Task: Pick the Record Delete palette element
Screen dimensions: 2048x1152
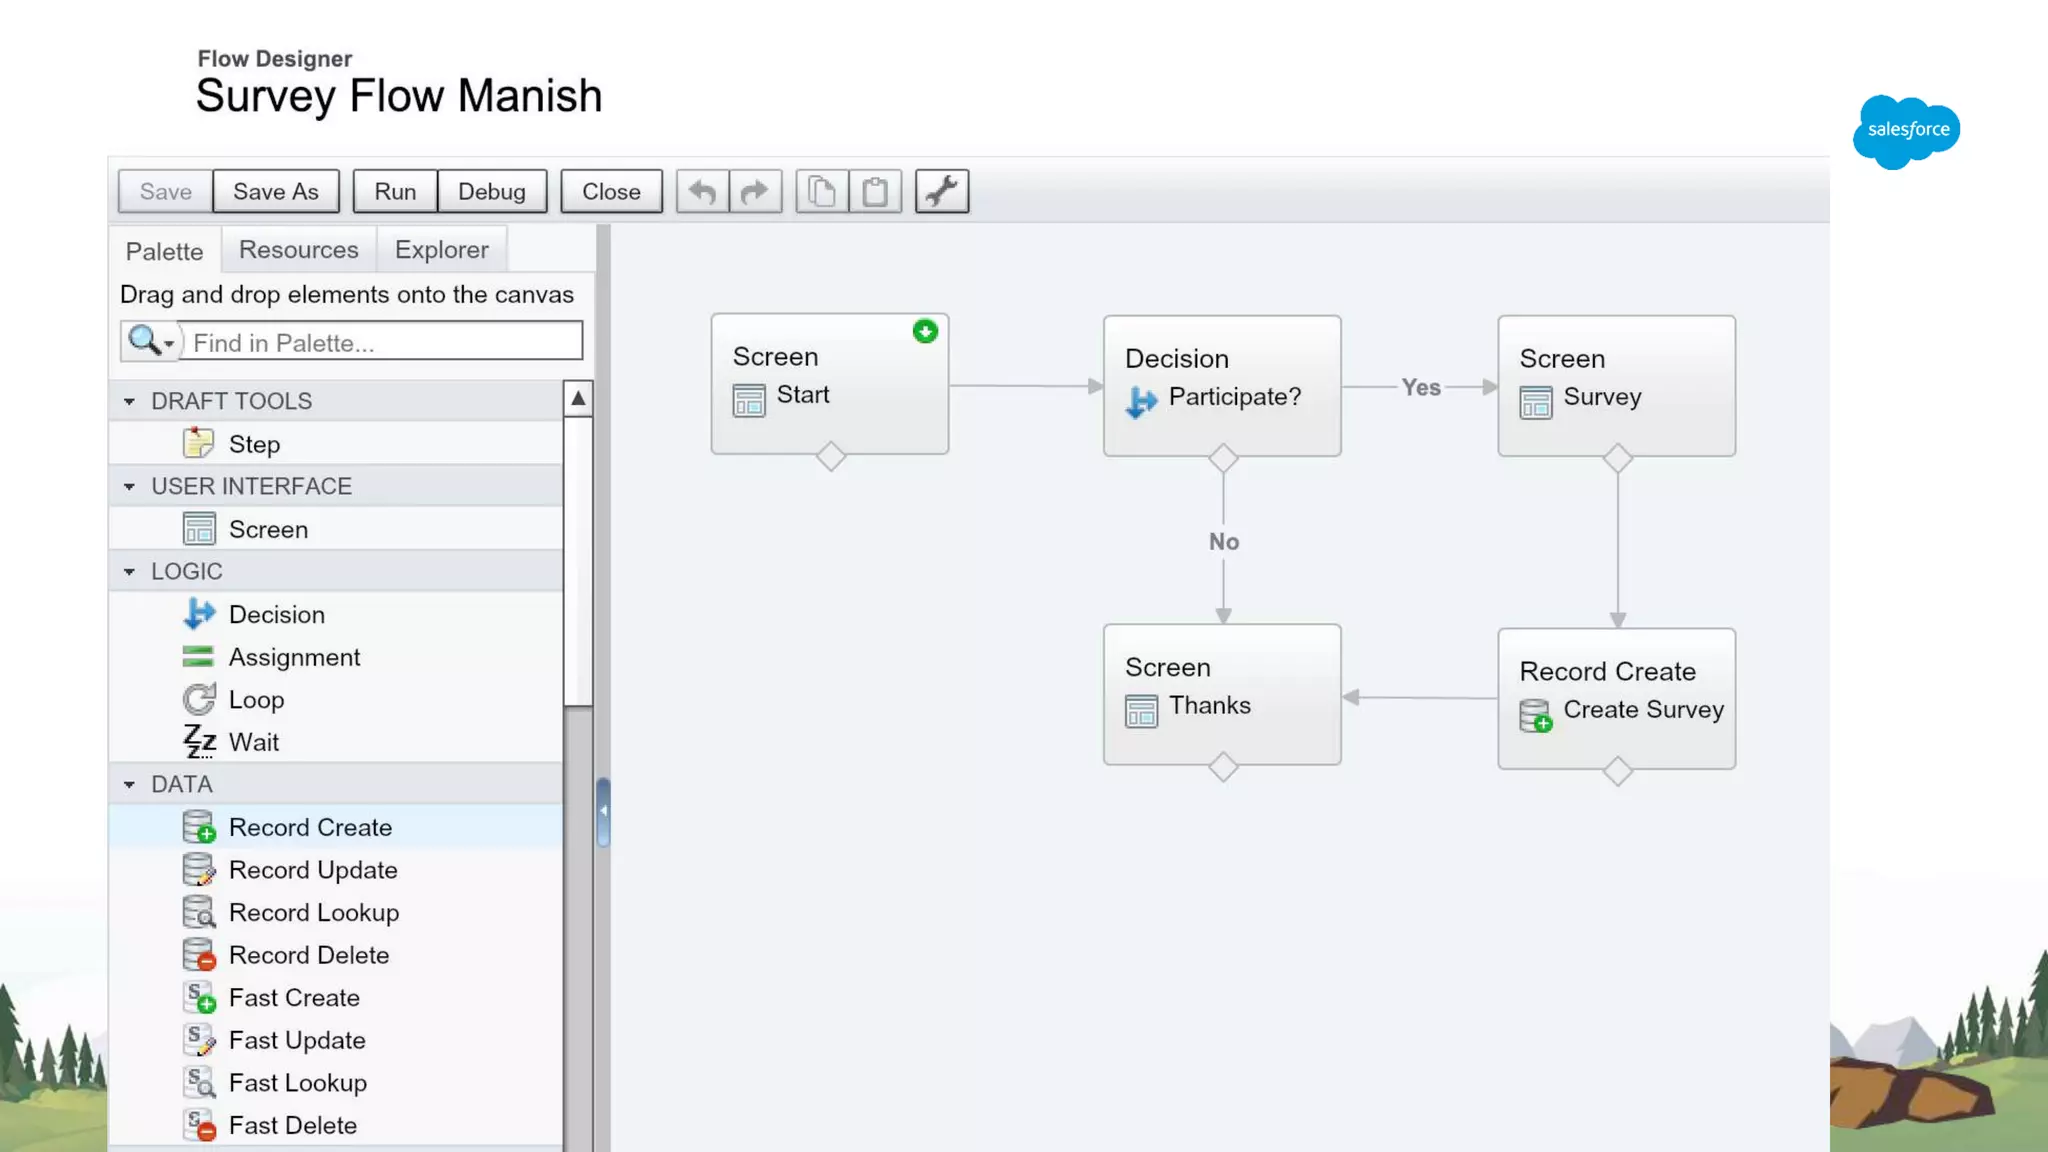Action: click(308, 955)
